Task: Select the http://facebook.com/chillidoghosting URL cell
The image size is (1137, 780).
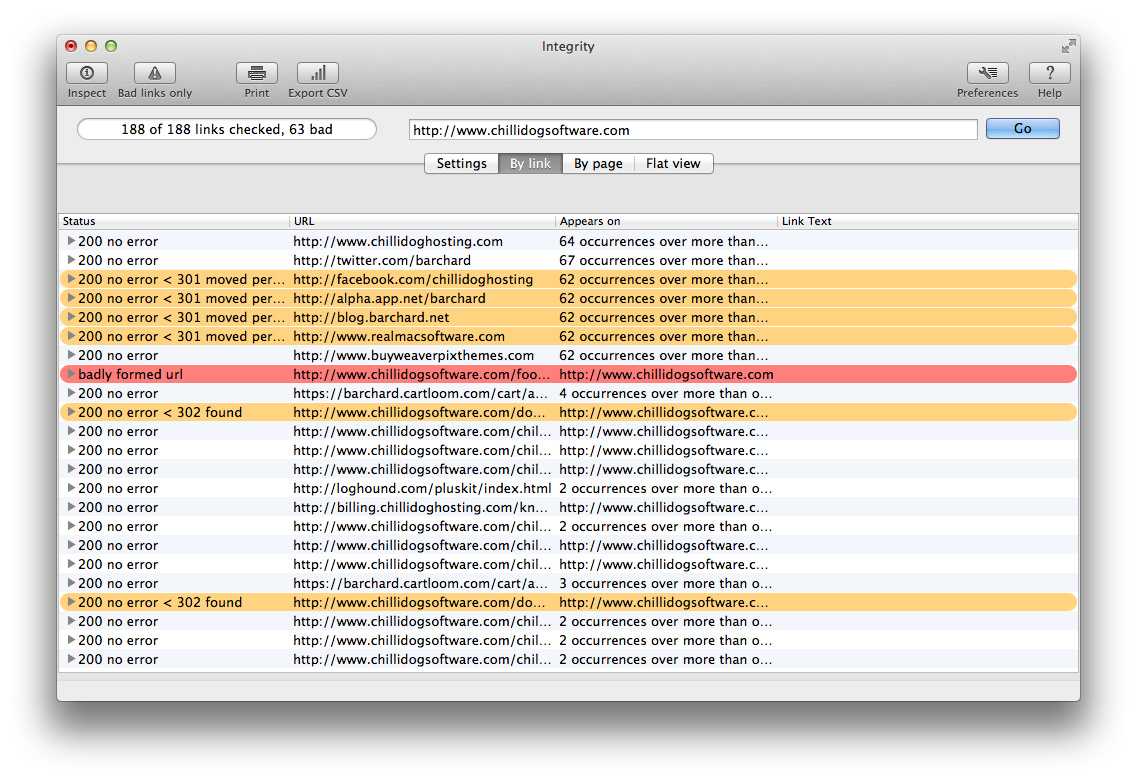Action: pos(413,279)
